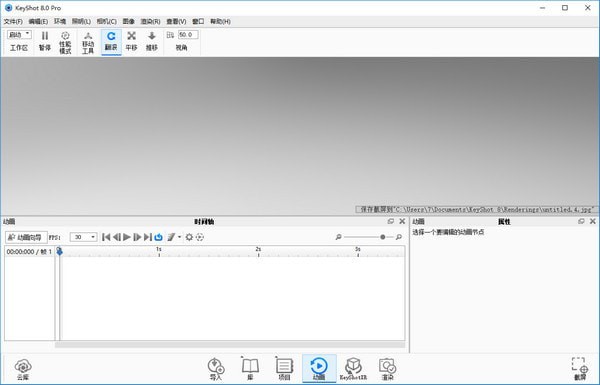Select the Pan camera tool

(x=131, y=41)
